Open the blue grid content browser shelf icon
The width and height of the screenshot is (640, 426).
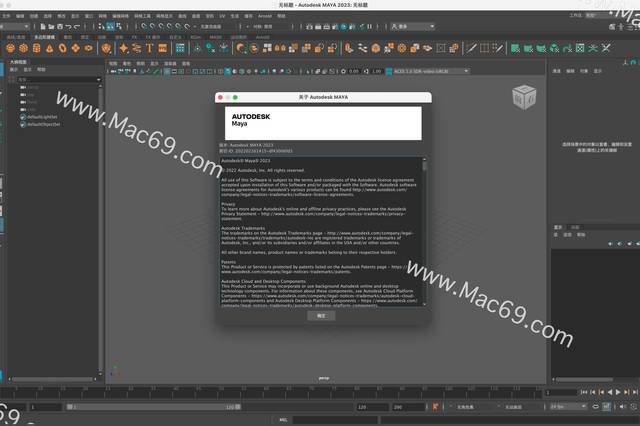(x=180, y=48)
